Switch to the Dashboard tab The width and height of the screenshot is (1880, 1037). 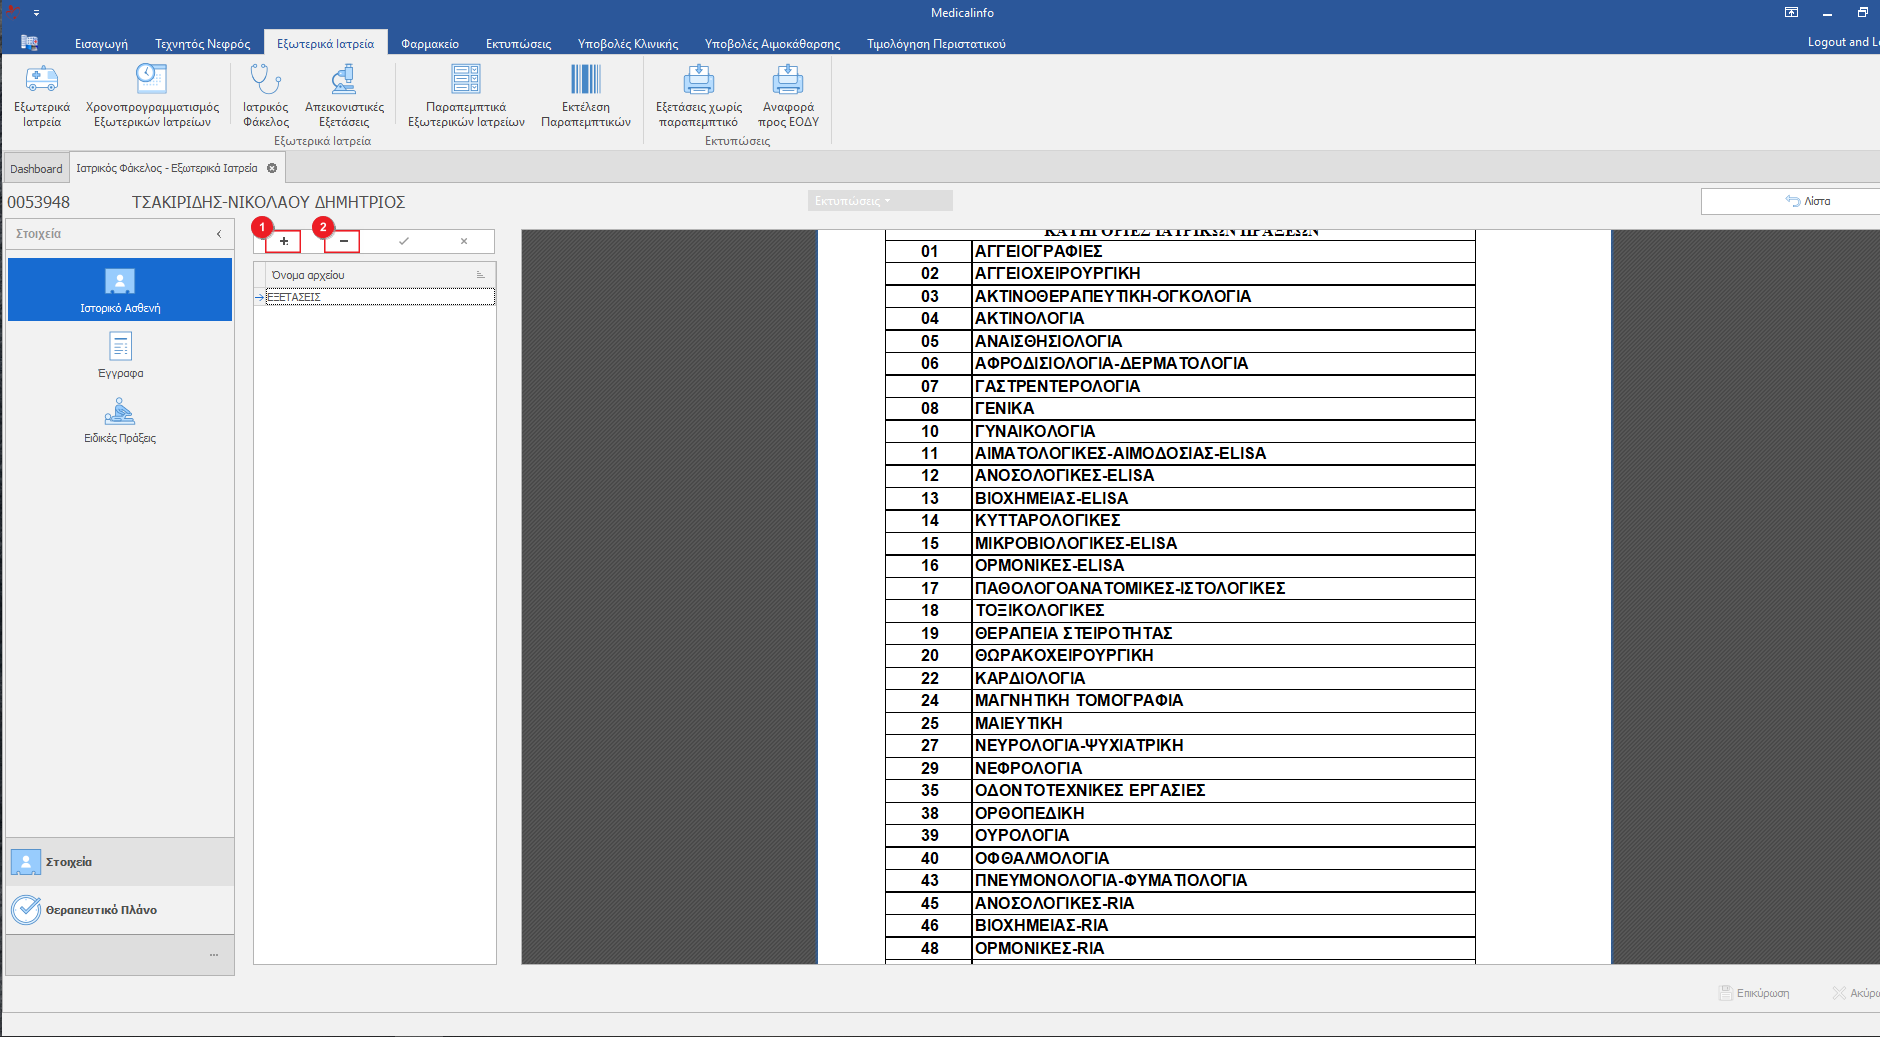[36, 169]
